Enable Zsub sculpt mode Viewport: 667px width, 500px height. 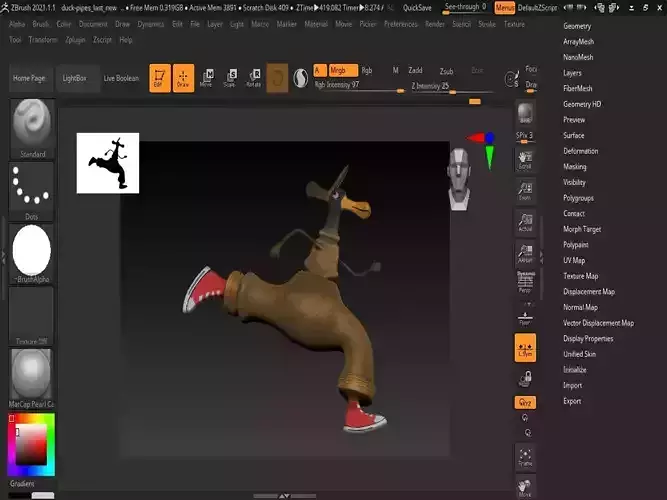446,71
